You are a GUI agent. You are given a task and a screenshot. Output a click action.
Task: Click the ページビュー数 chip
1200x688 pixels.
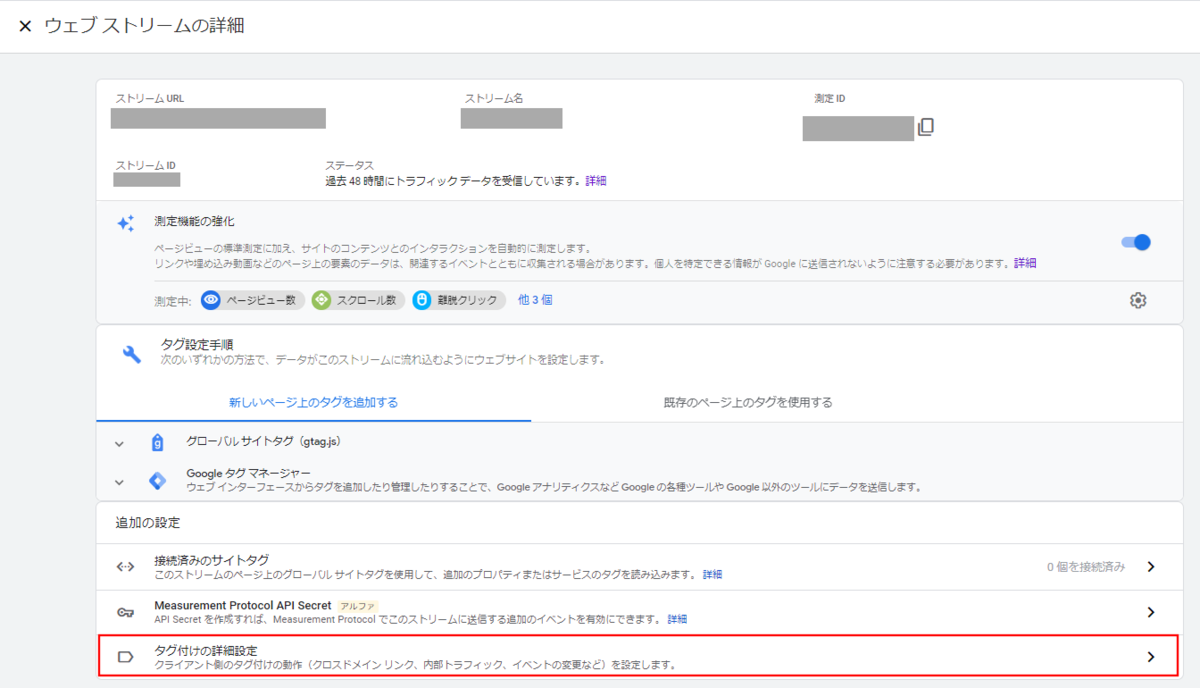pyautogui.click(x=253, y=300)
